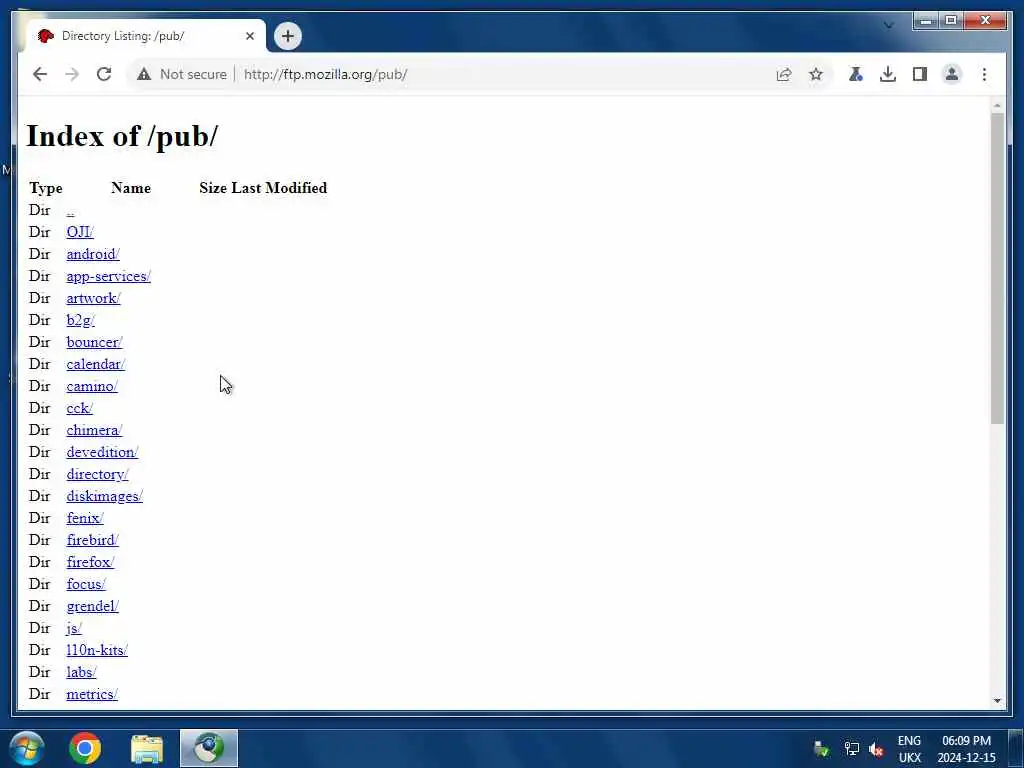This screenshot has width=1024, height=768.
Task: Open the b2g/ directory
Action: tap(80, 321)
